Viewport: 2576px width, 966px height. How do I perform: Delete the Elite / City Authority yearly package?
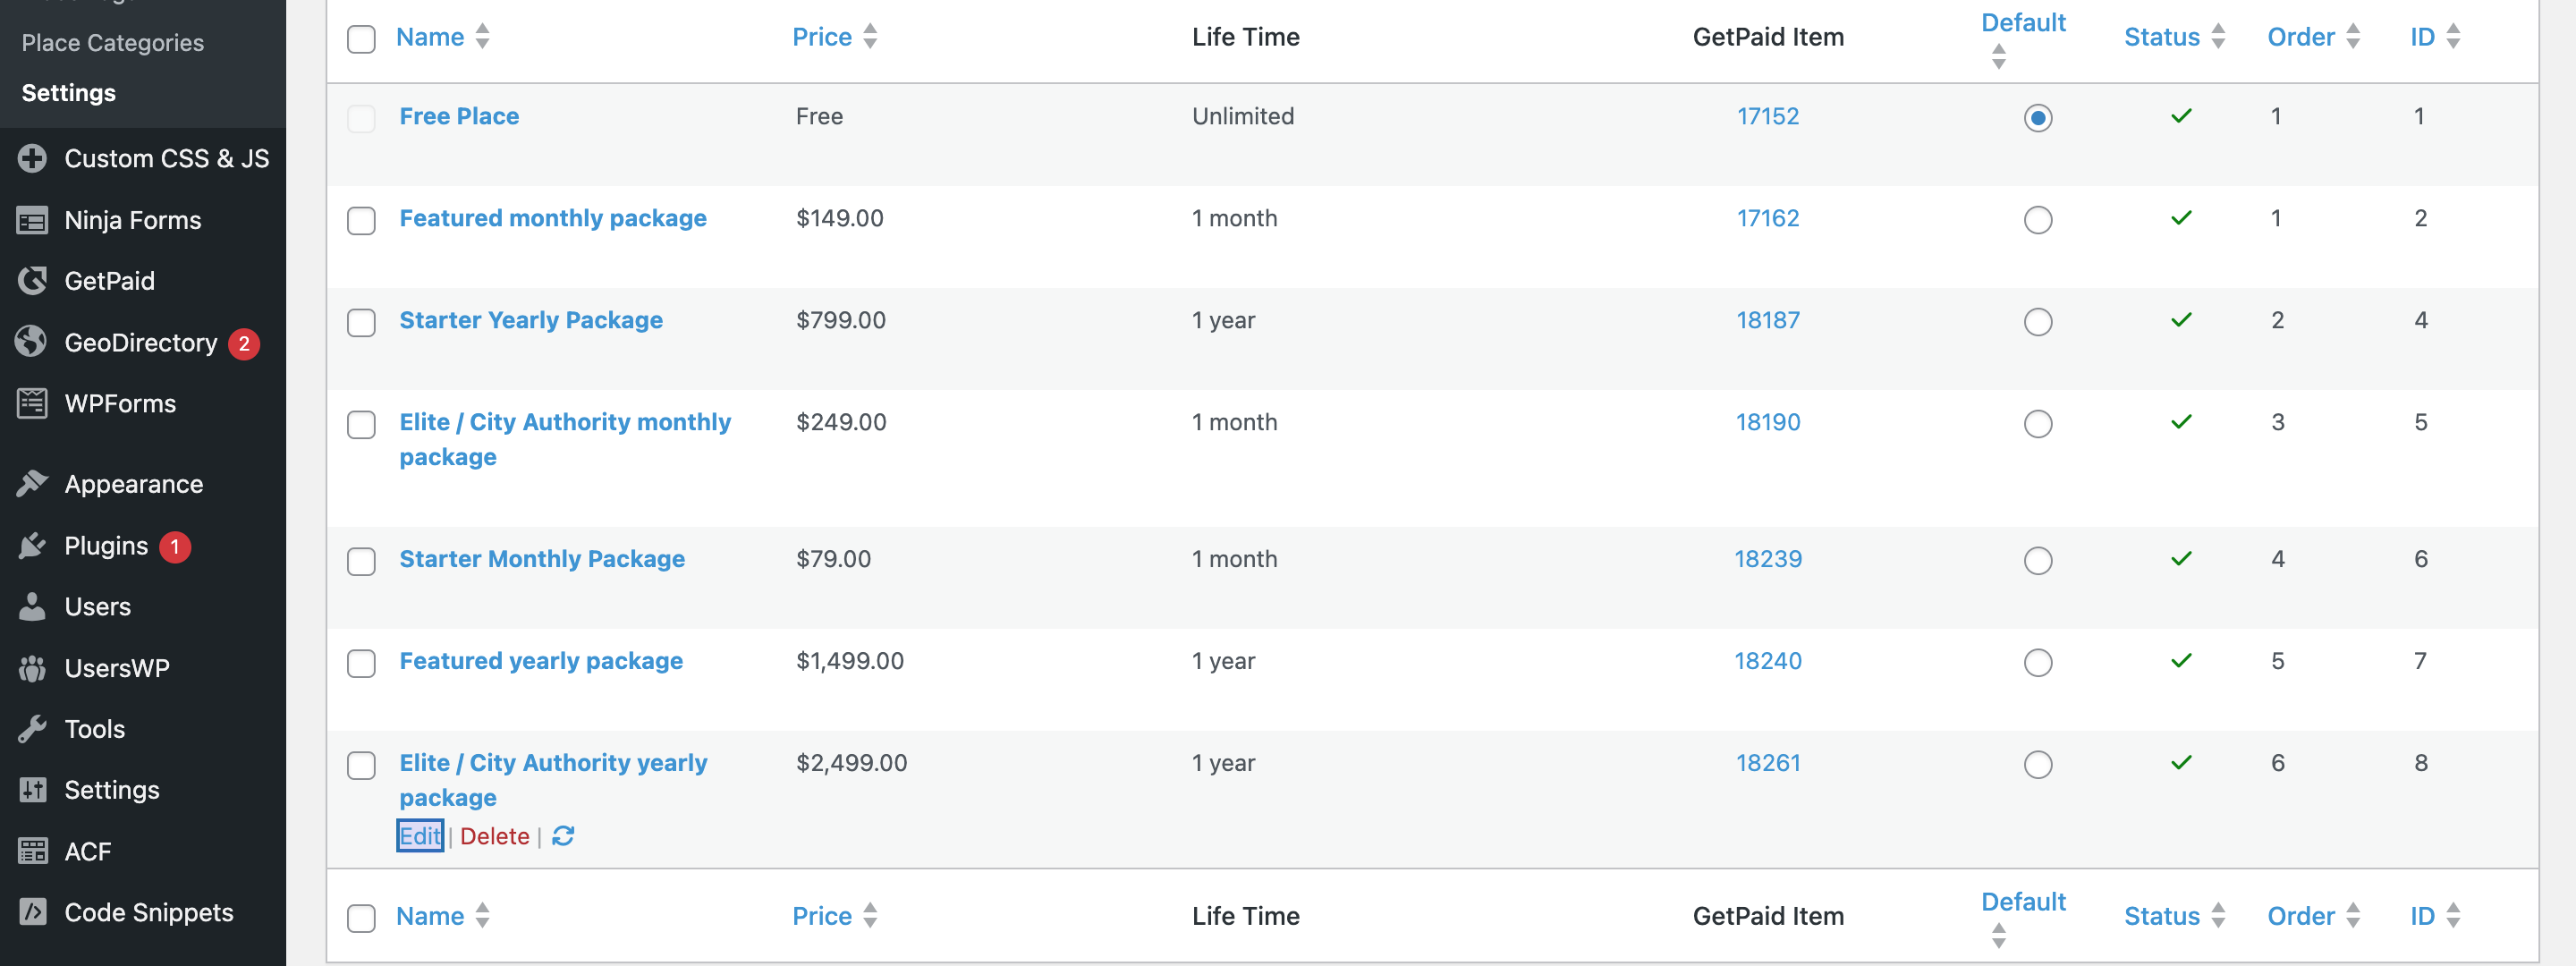(494, 836)
